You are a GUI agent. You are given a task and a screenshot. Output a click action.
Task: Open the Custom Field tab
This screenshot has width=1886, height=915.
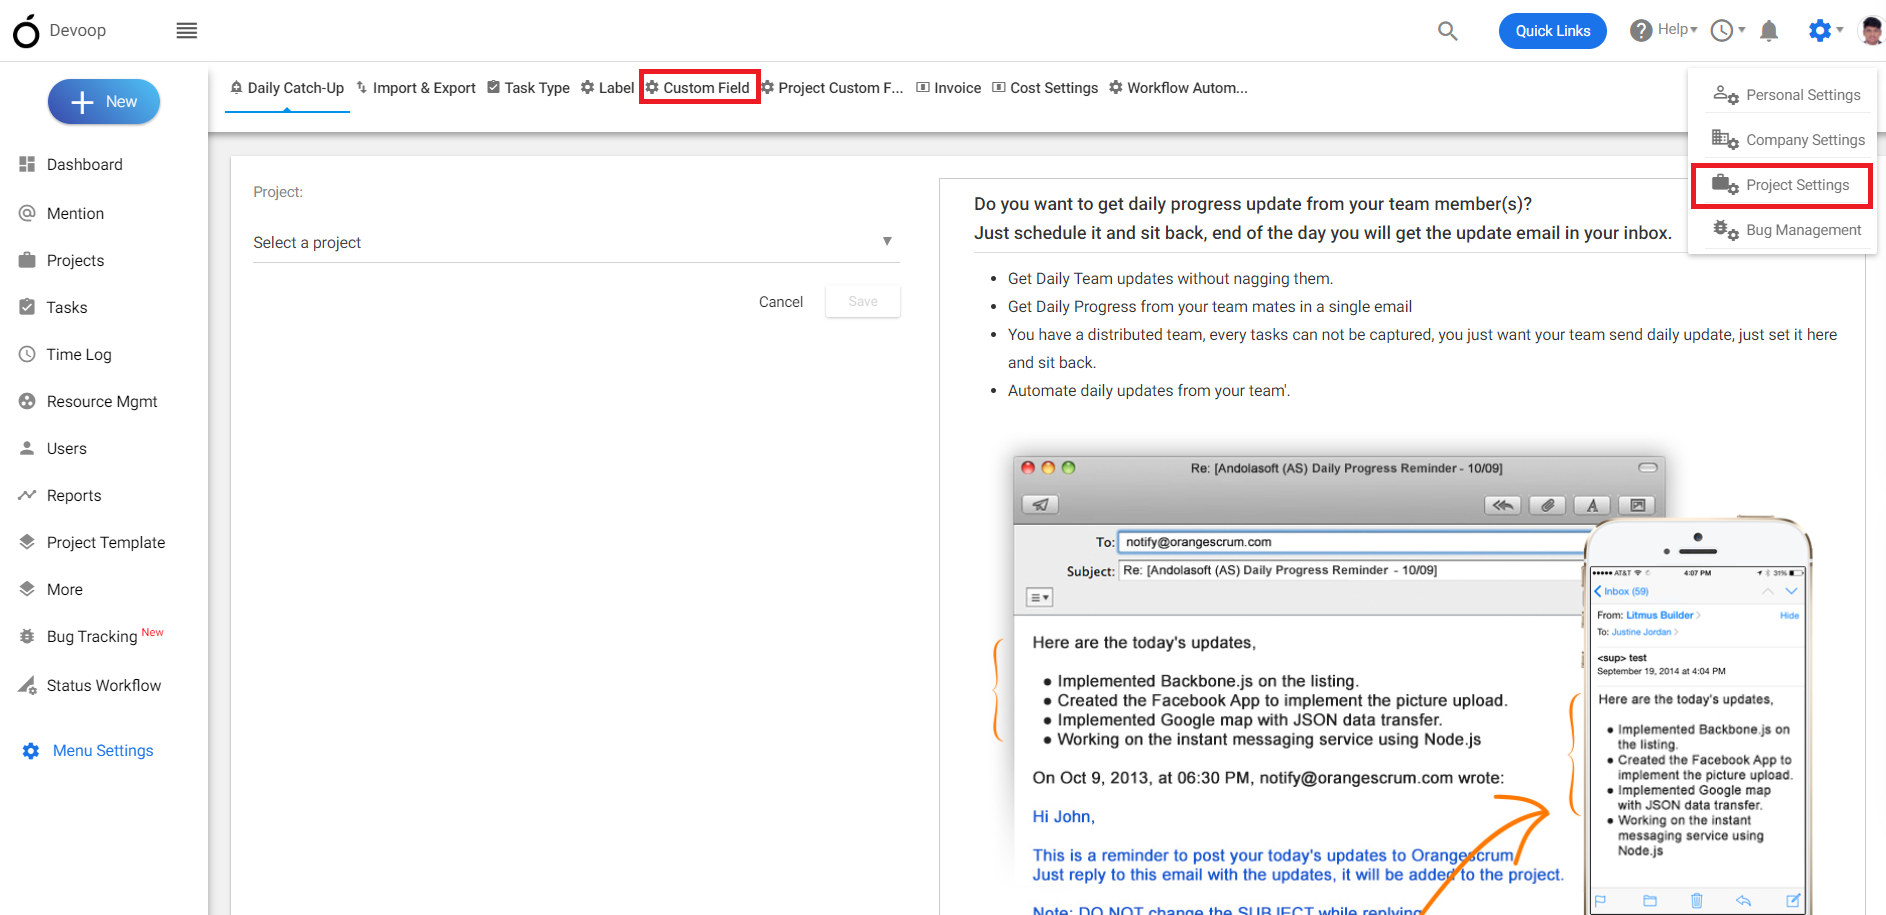pyautogui.click(x=698, y=88)
